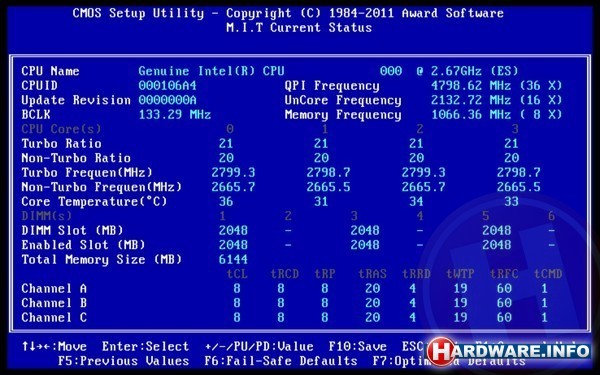Click F5:Previous Values in the footer

[x=124, y=361]
